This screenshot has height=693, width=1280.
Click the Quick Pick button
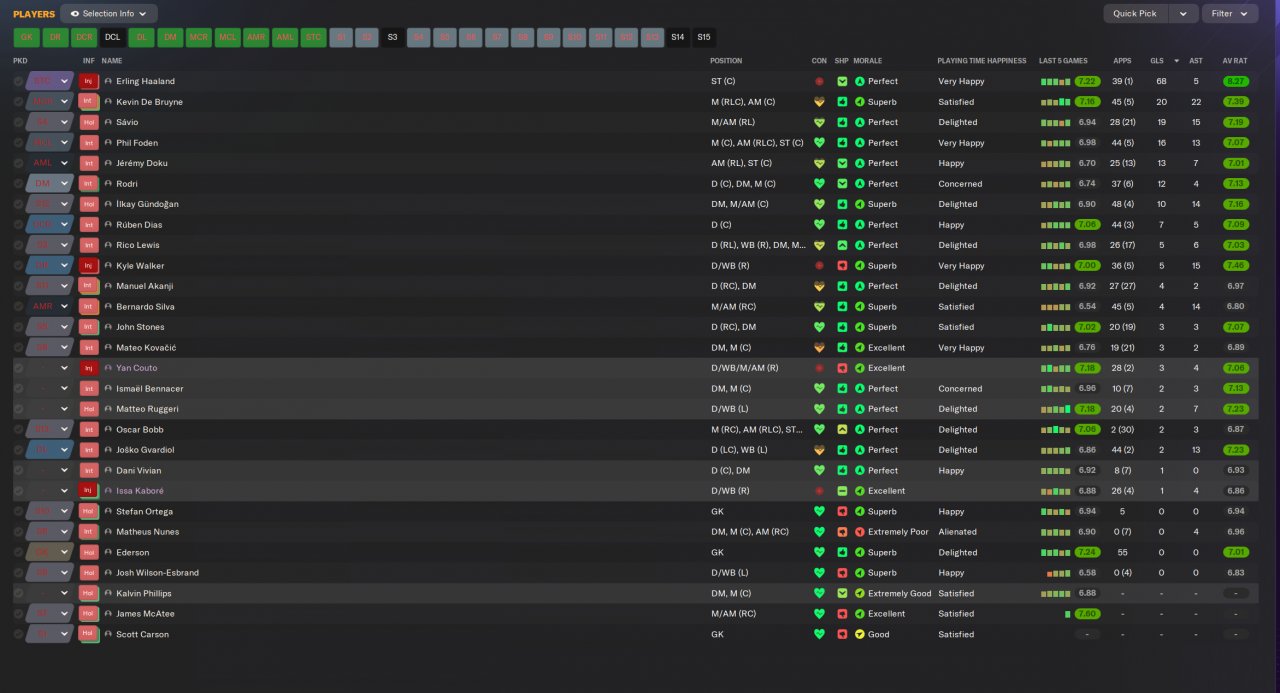click(1136, 14)
